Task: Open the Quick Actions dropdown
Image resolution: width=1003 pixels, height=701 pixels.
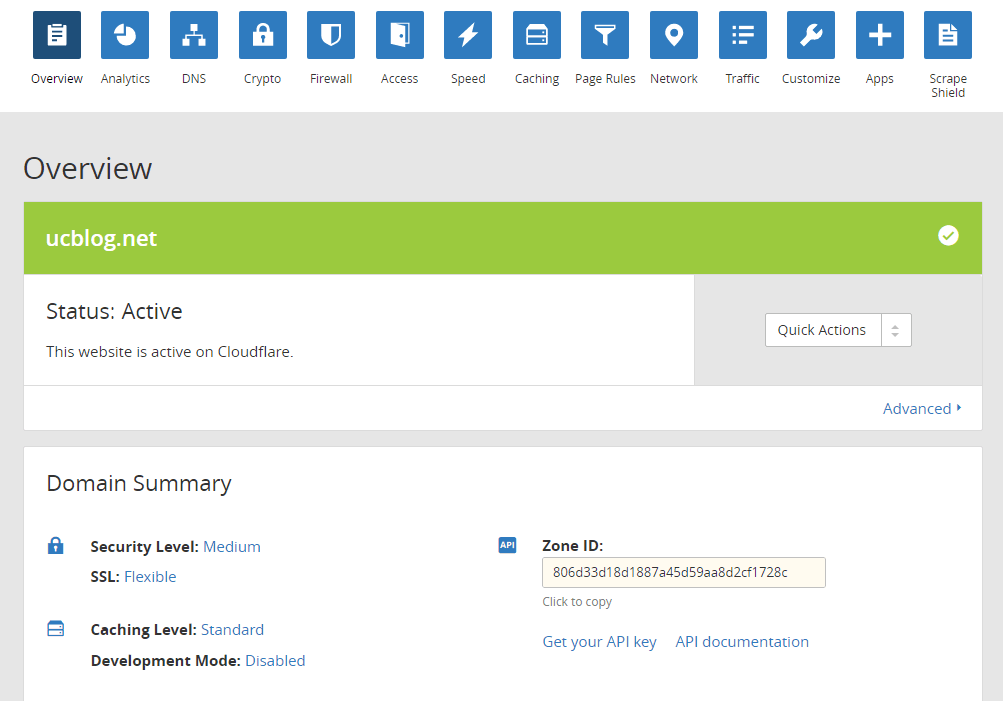Action: [x=838, y=330]
